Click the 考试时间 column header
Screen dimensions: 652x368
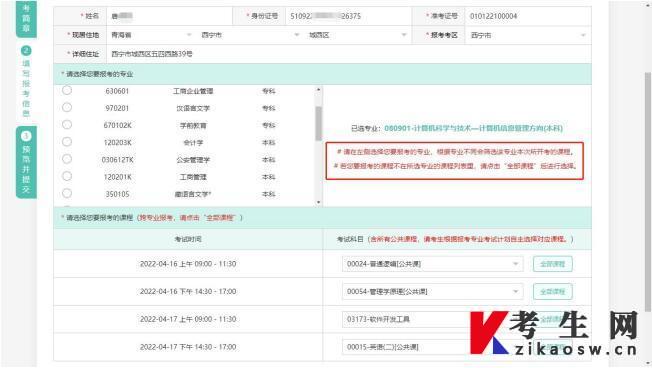(188, 239)
